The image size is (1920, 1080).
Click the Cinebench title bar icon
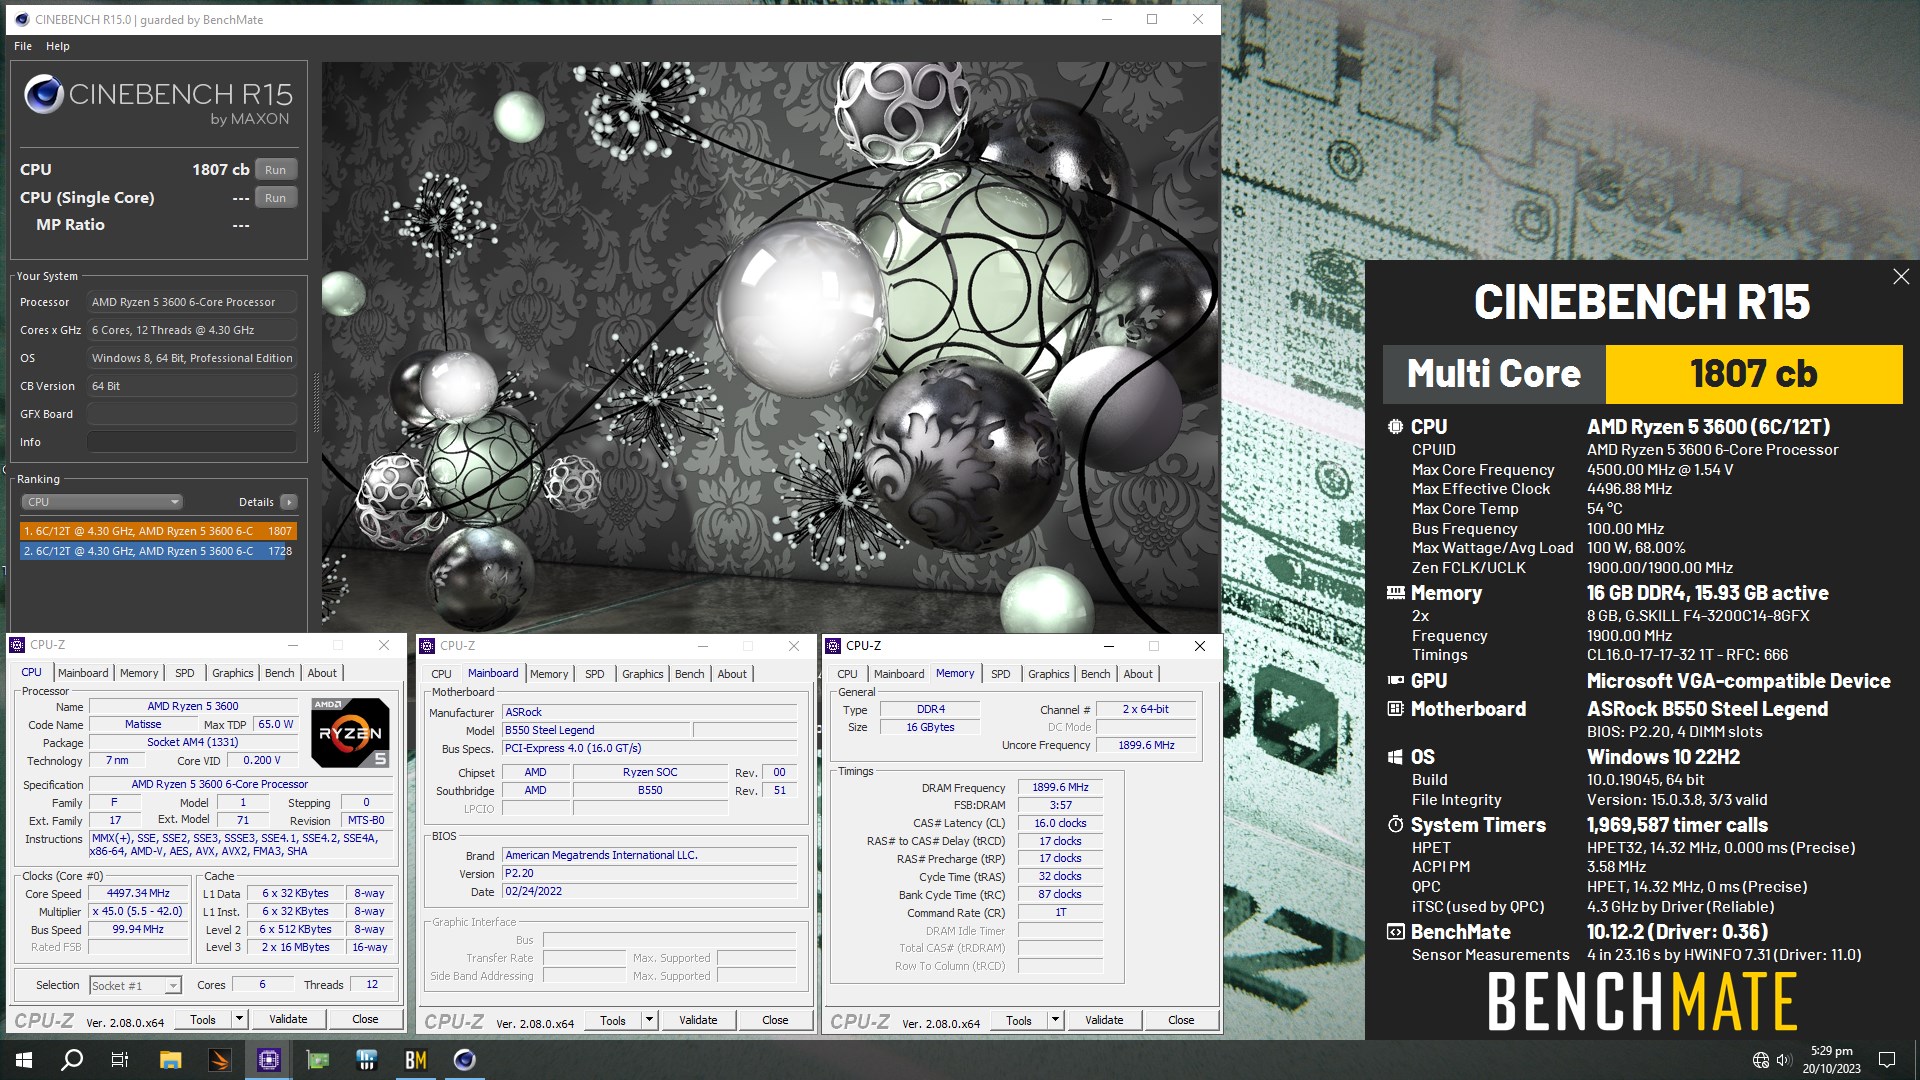[x=20, y=19]
